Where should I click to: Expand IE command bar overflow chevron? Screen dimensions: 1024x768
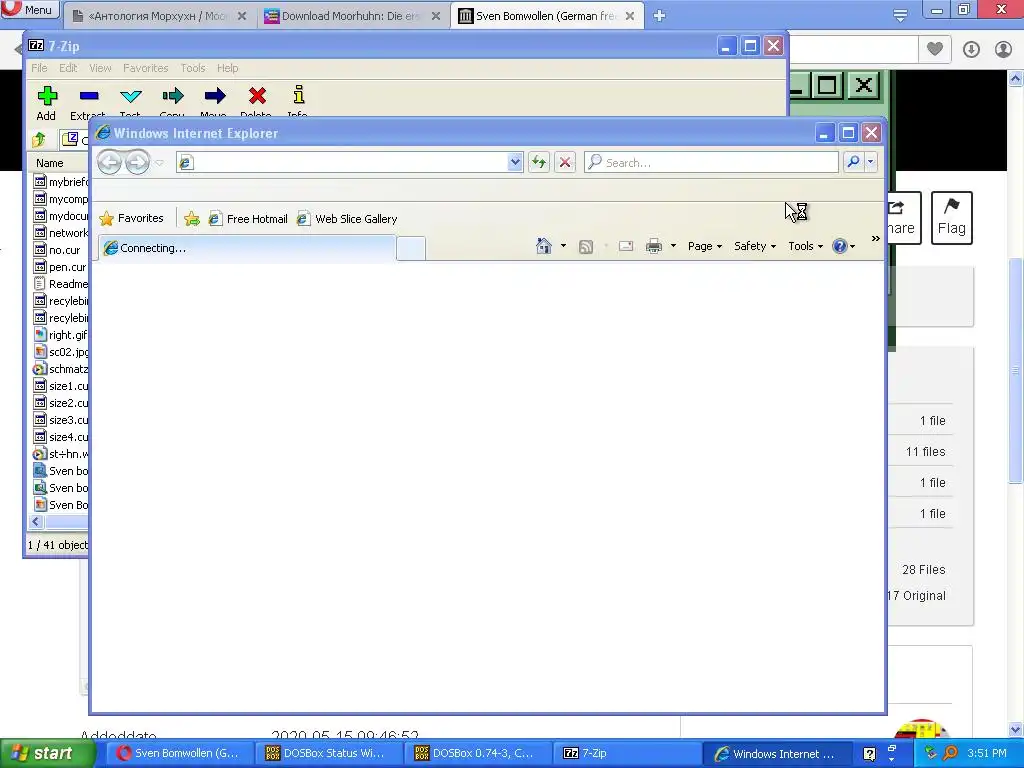pos(875,239)
